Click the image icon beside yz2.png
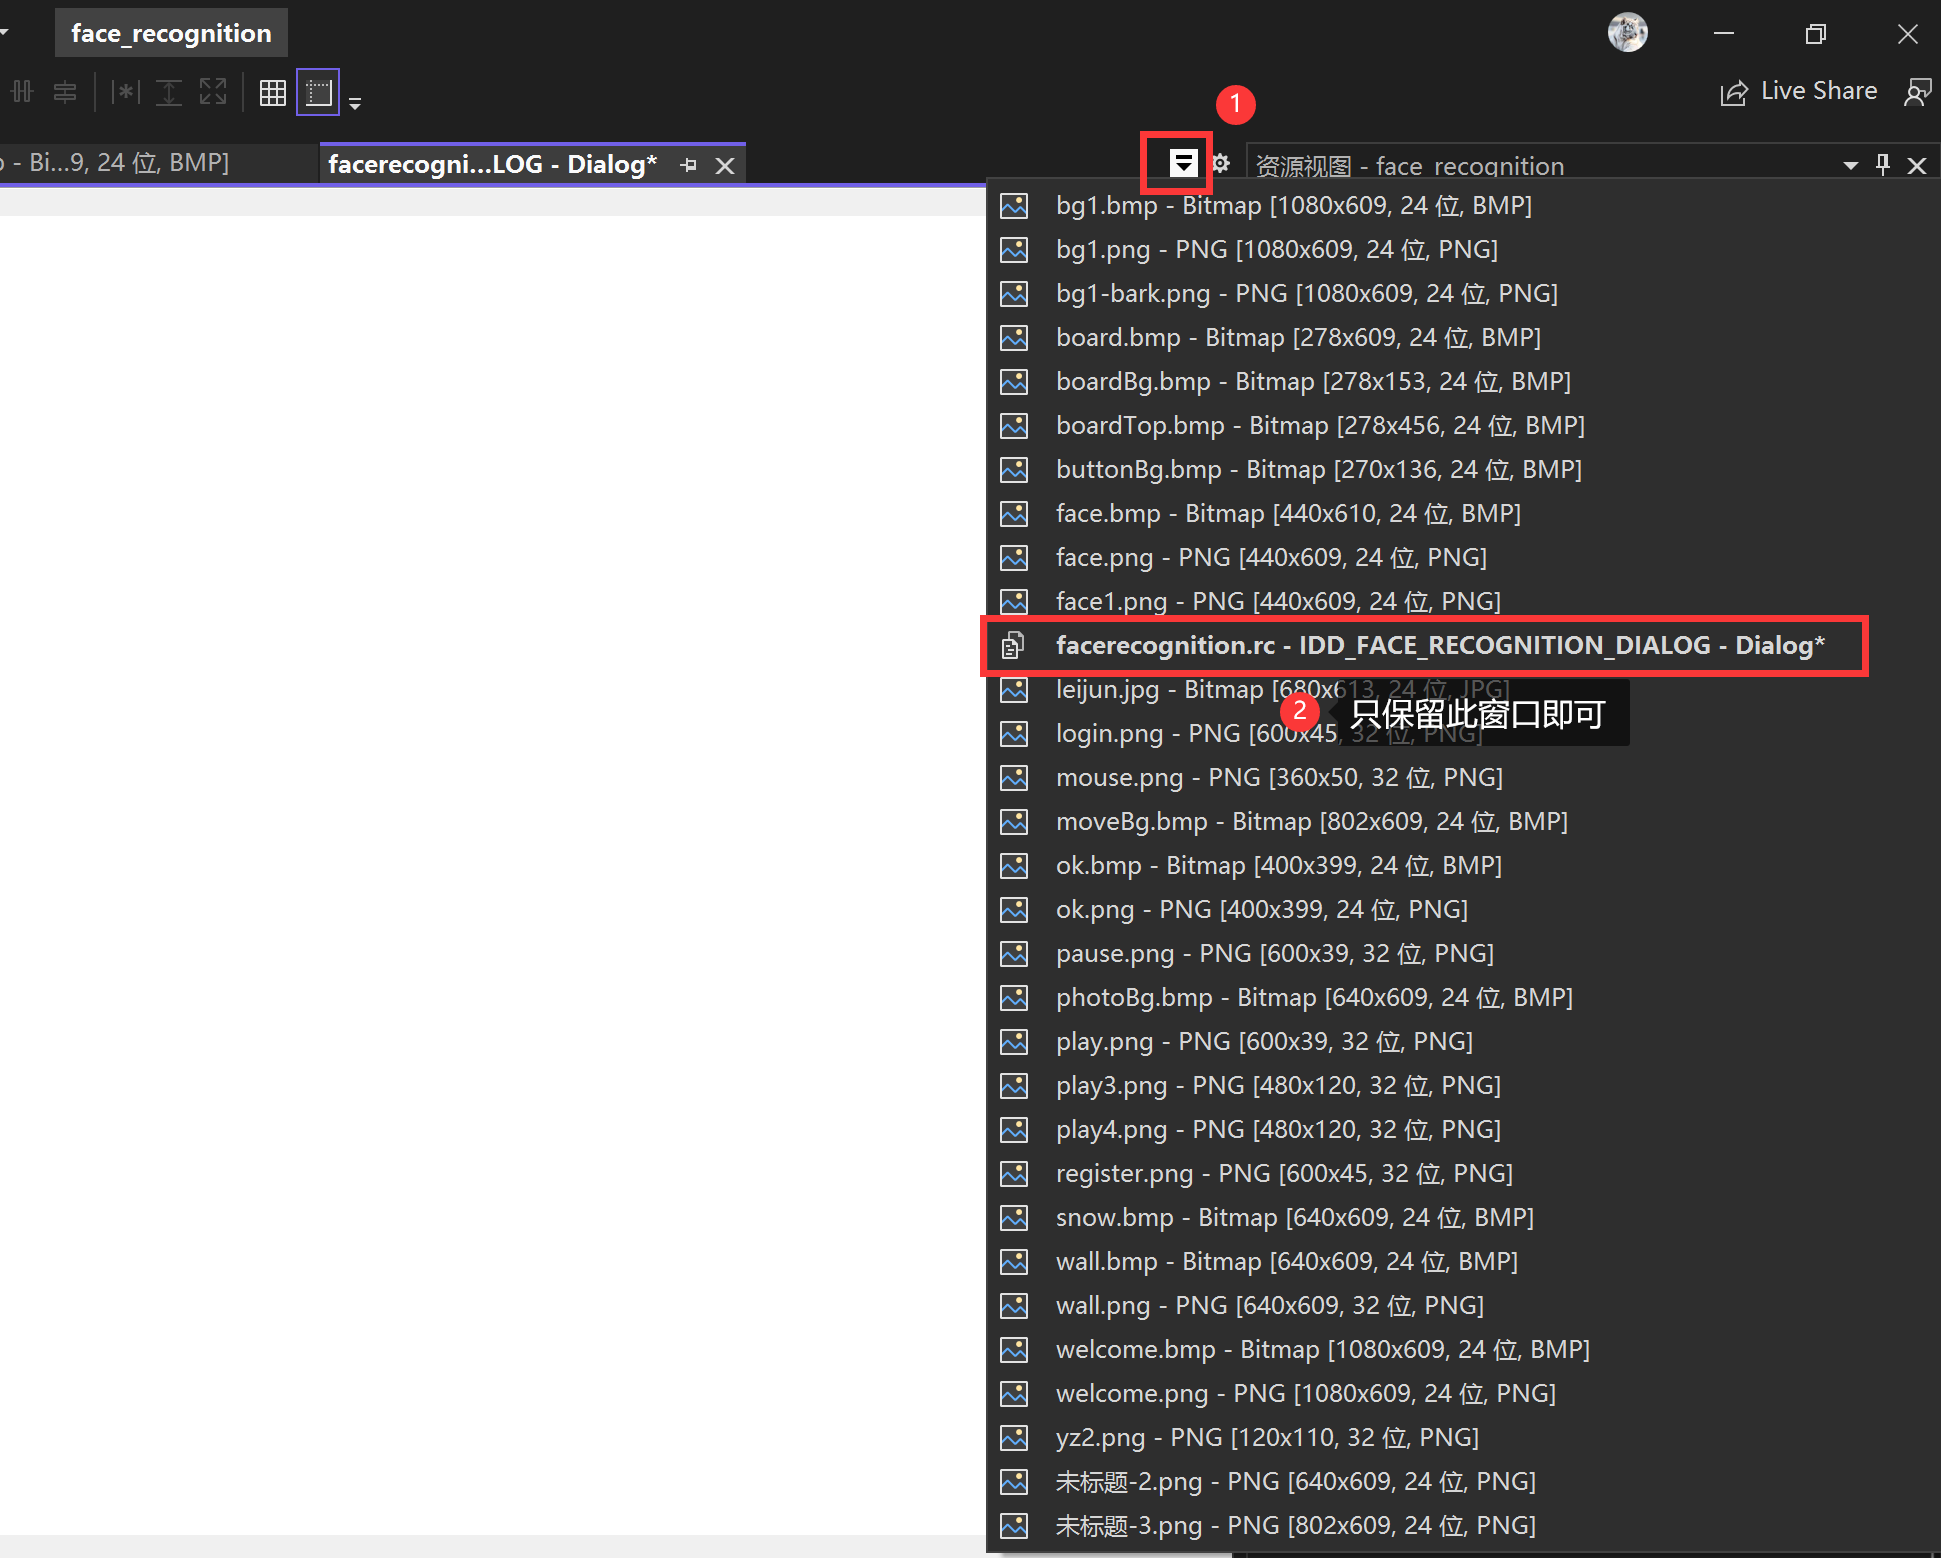The width and height of the screenshot is (1941, 1558). click(1014, 1438)
